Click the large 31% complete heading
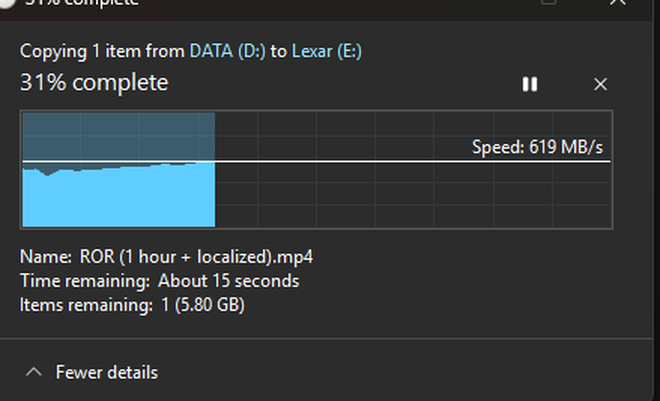The width and height of the screenshot is (660, 401). coord(94,82)
